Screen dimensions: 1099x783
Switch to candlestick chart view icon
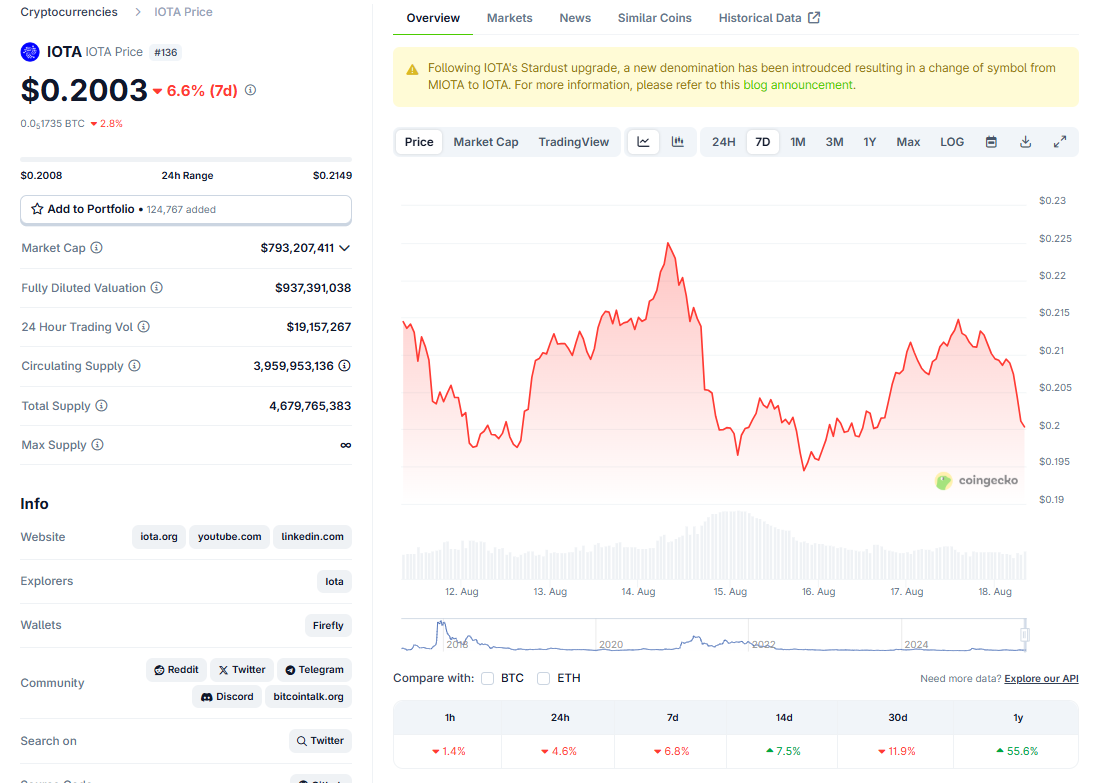678,142
